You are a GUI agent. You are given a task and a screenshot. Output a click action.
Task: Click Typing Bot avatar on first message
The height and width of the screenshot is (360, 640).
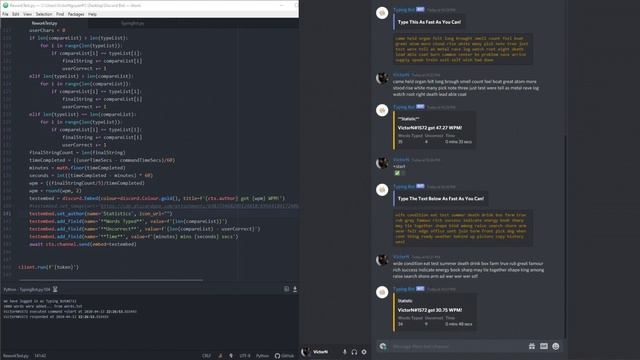382,13
